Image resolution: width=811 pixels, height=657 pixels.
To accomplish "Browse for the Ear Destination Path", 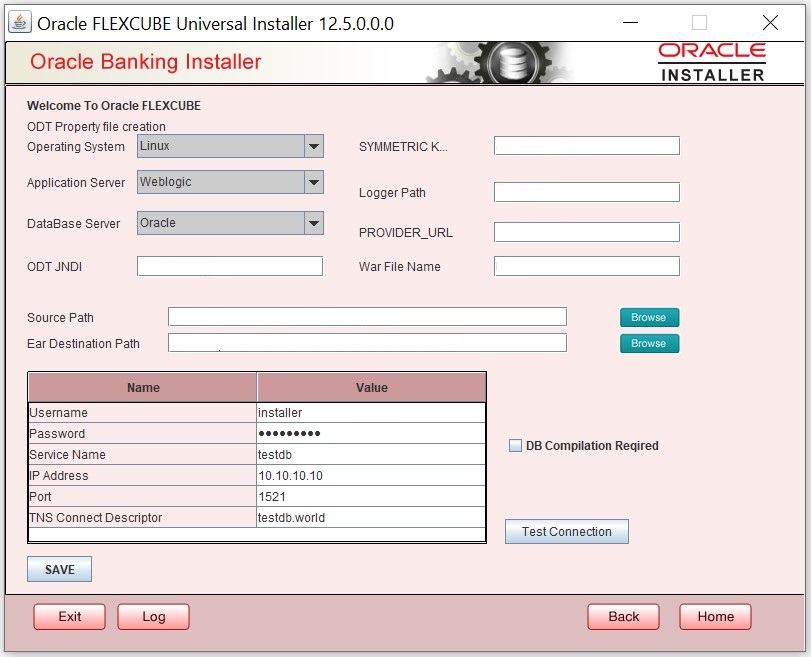I will tap(649, 343).
